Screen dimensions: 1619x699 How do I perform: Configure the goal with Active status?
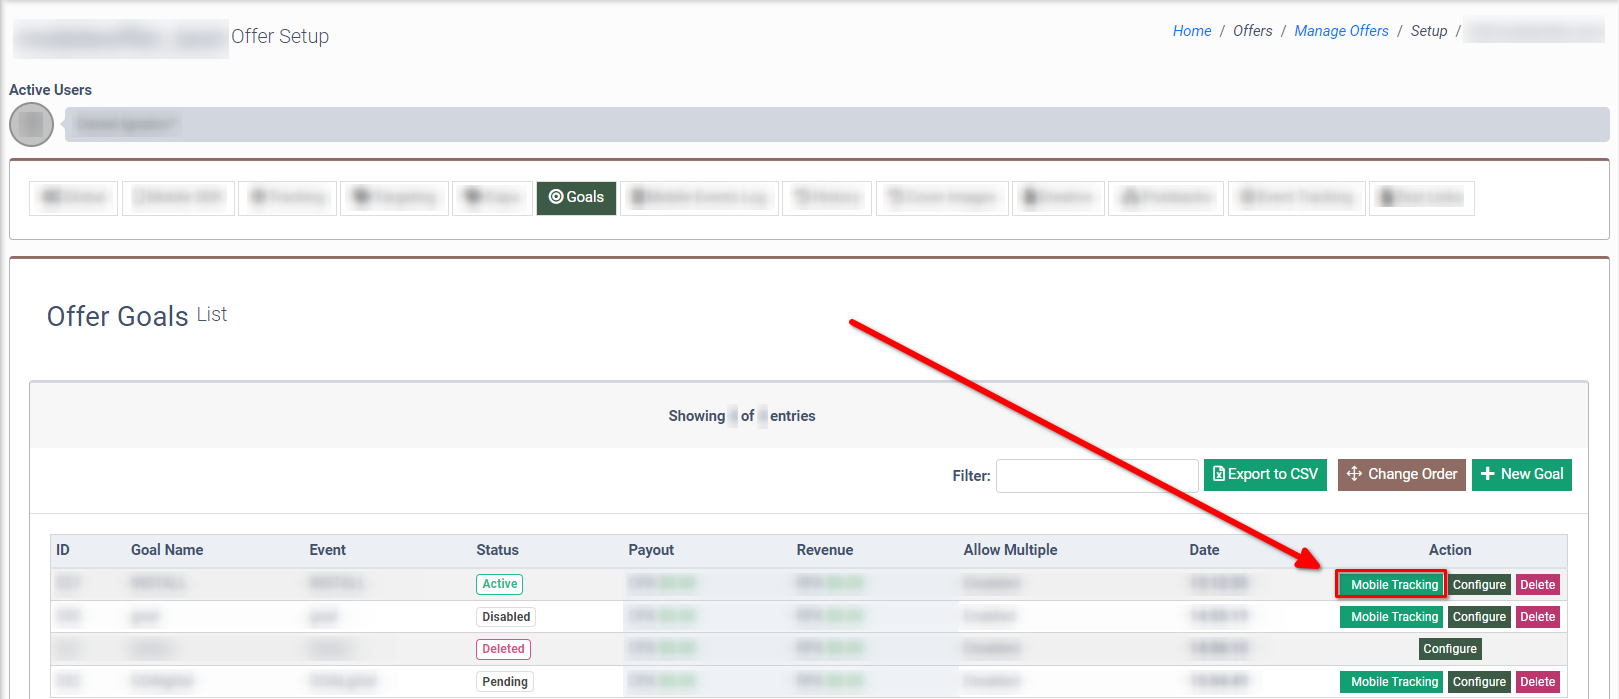pos(1478,585)
